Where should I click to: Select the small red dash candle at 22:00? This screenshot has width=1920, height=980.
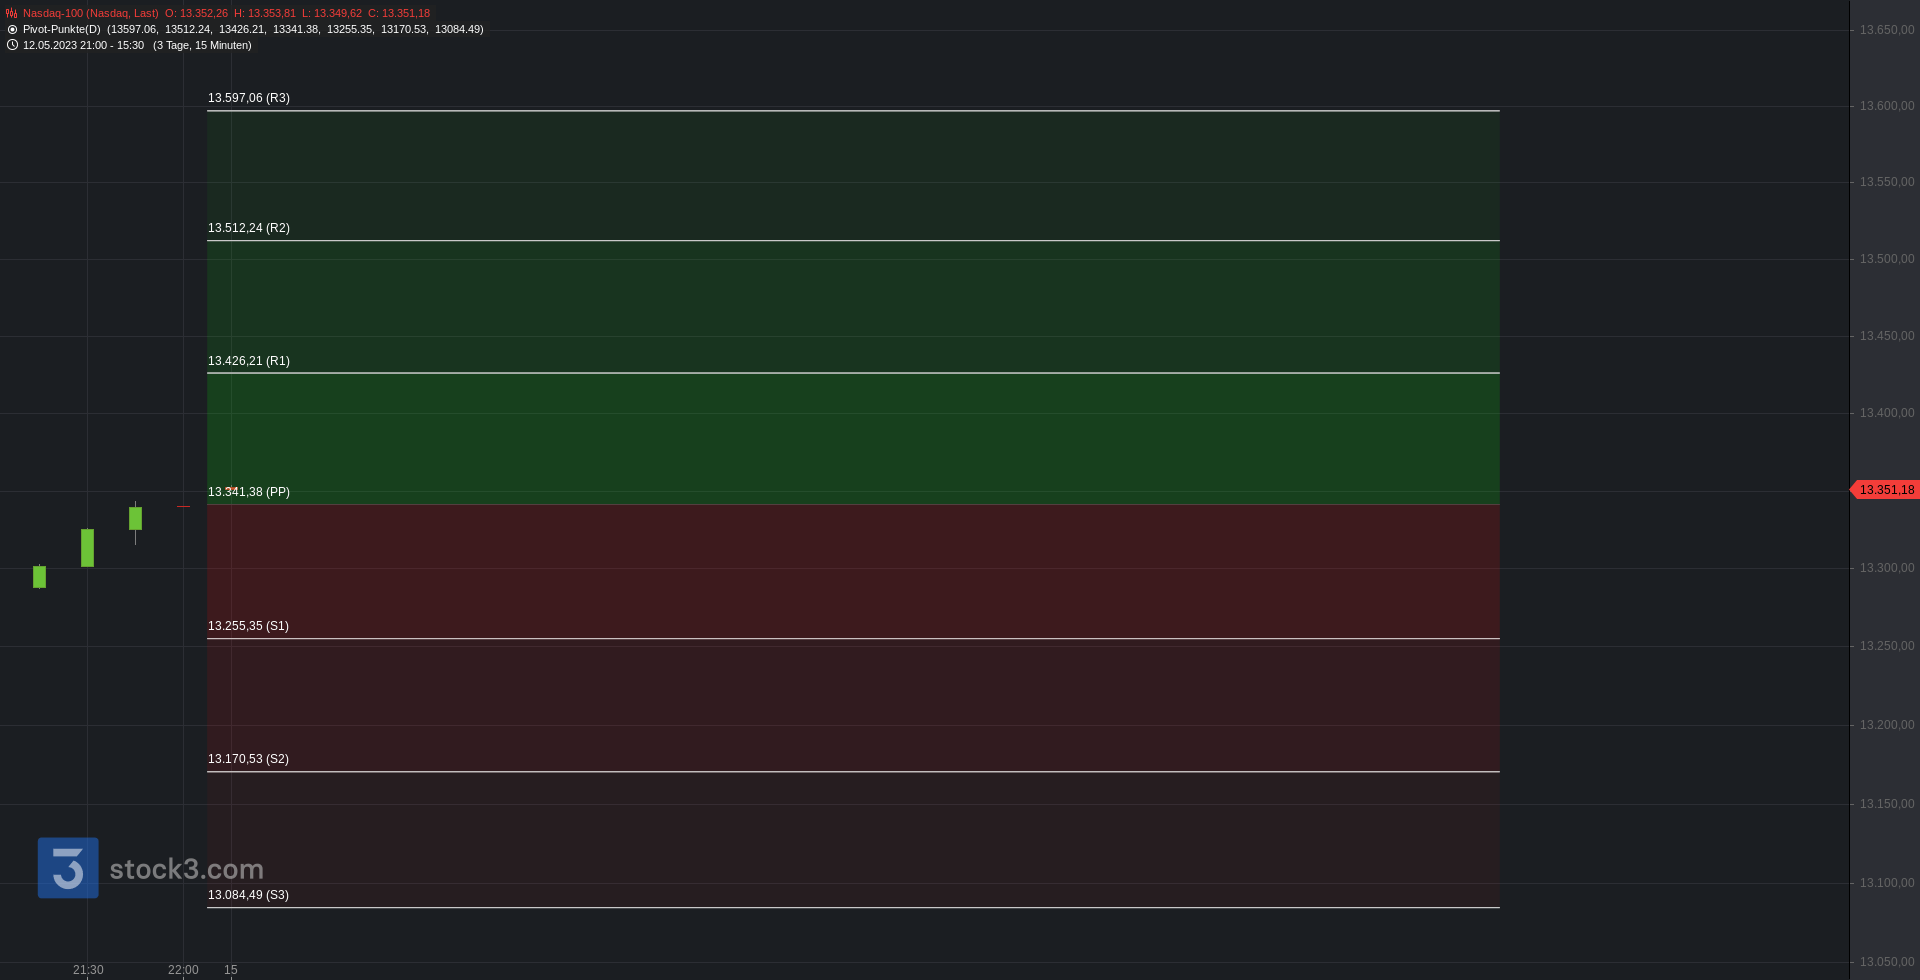tap(183, 506)
